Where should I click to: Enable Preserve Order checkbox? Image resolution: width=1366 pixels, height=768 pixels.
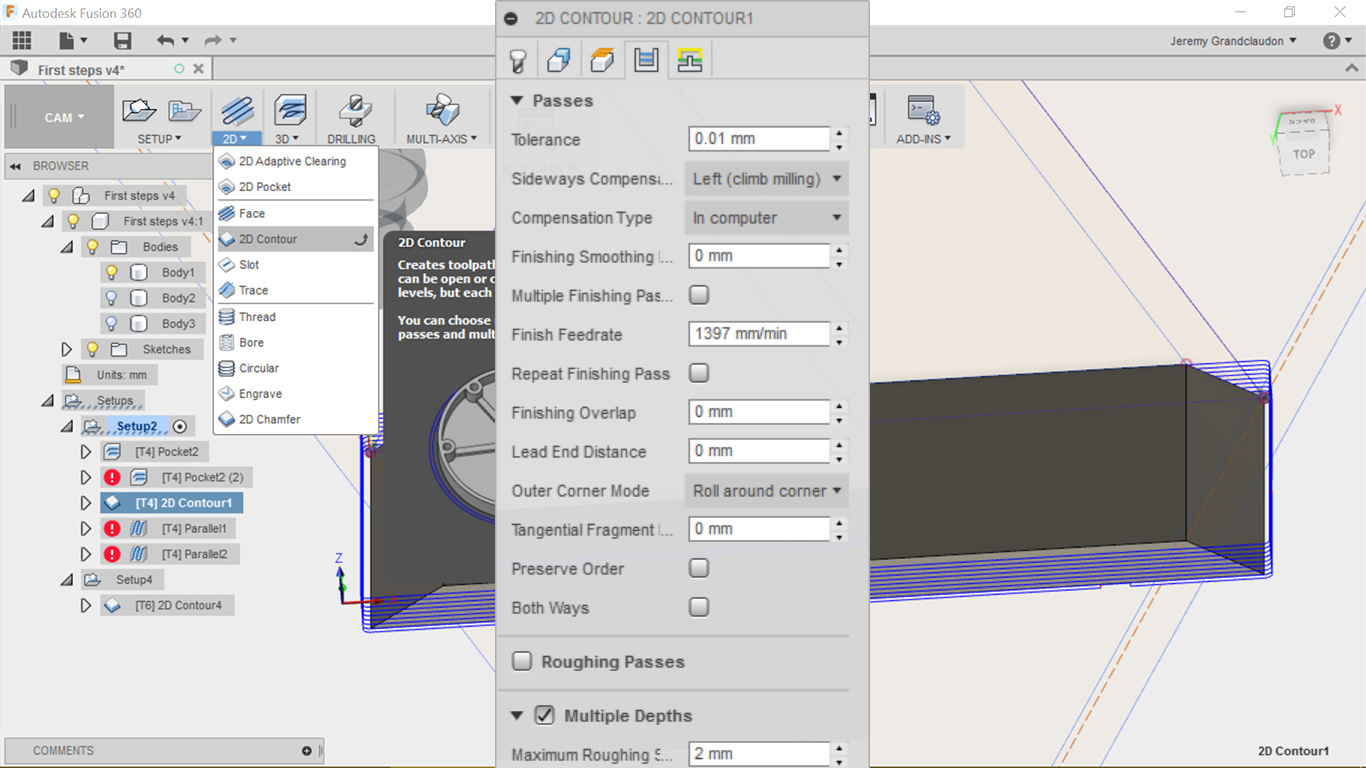699,568
